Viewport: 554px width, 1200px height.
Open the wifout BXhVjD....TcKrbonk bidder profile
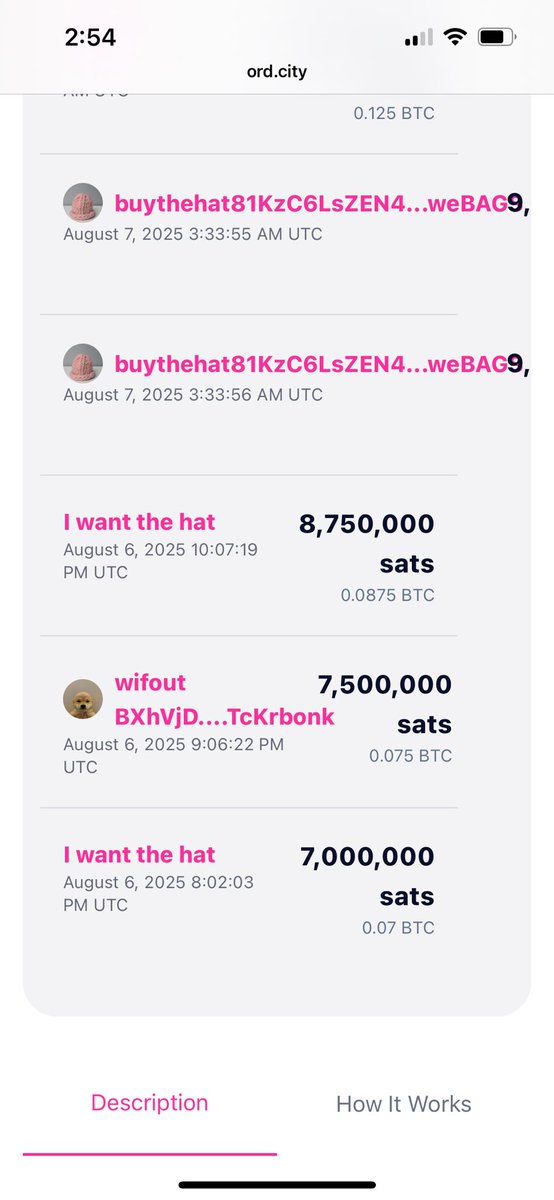(x=224, y=700)
